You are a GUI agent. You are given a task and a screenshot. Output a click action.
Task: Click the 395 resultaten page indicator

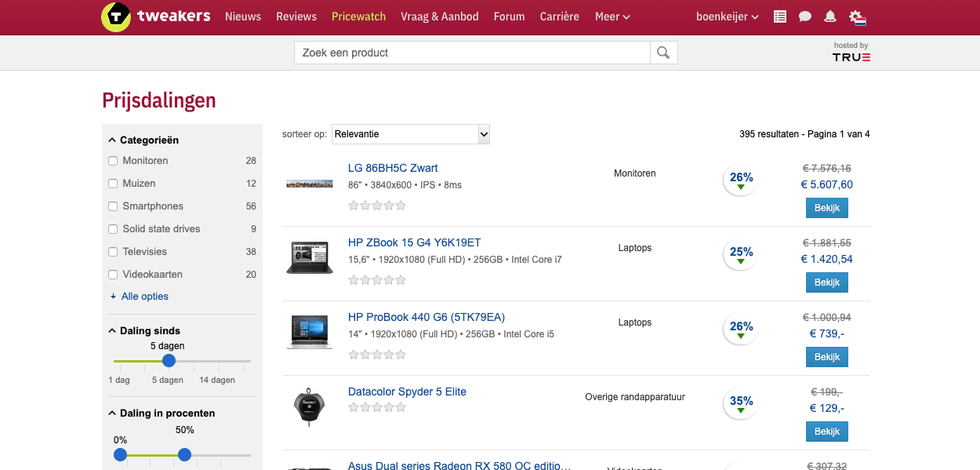tap(804, 134)
